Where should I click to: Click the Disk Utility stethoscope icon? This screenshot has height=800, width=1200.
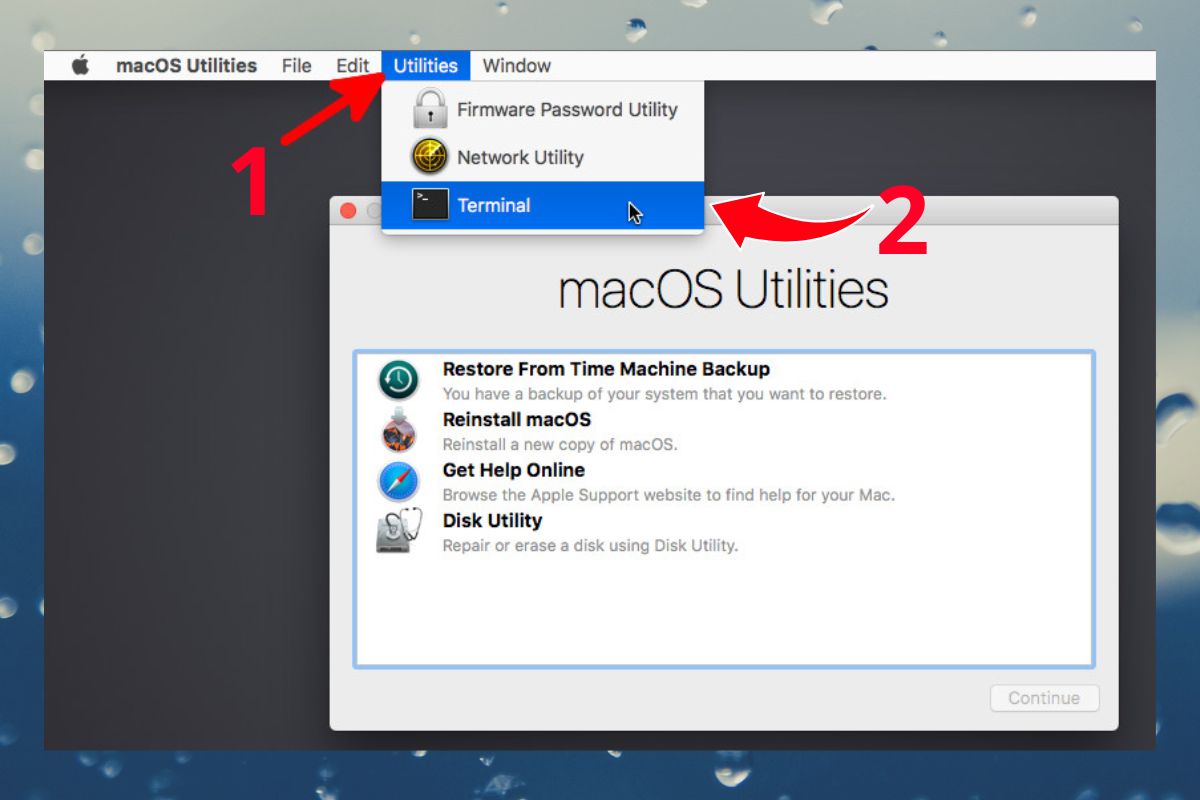[x=398, y=532]
